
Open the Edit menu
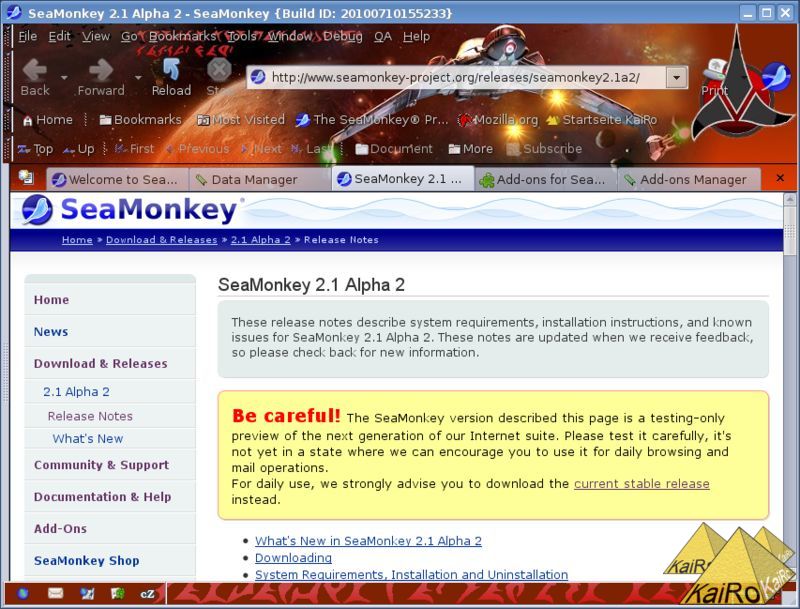click(60, 36)
